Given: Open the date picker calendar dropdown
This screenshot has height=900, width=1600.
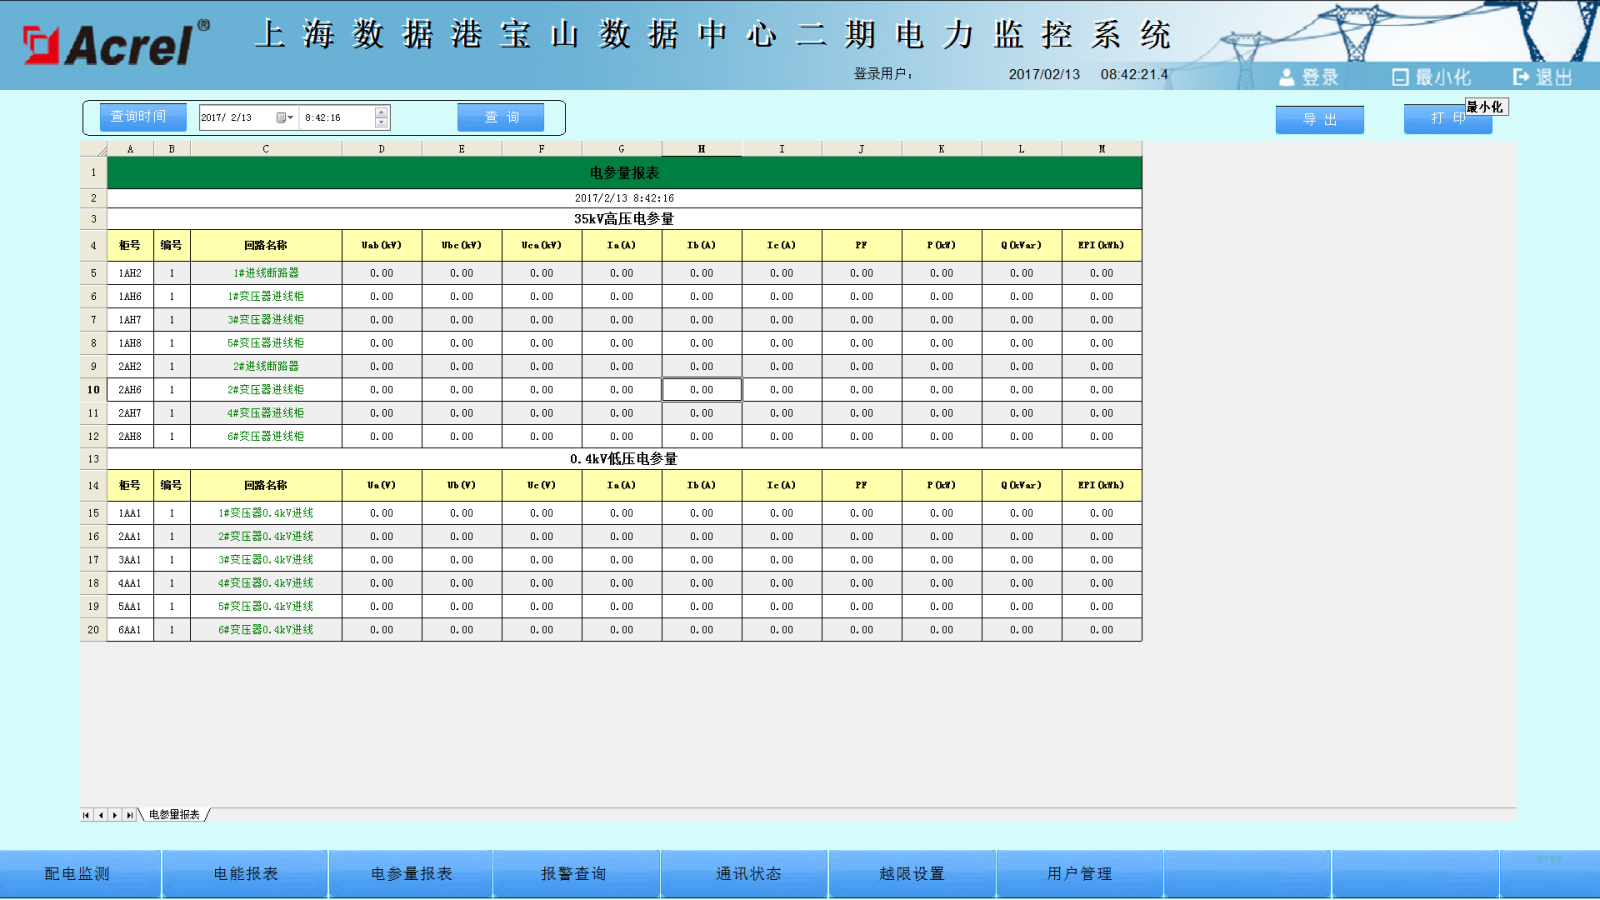Looking at the screenshot, I should 284,118.
